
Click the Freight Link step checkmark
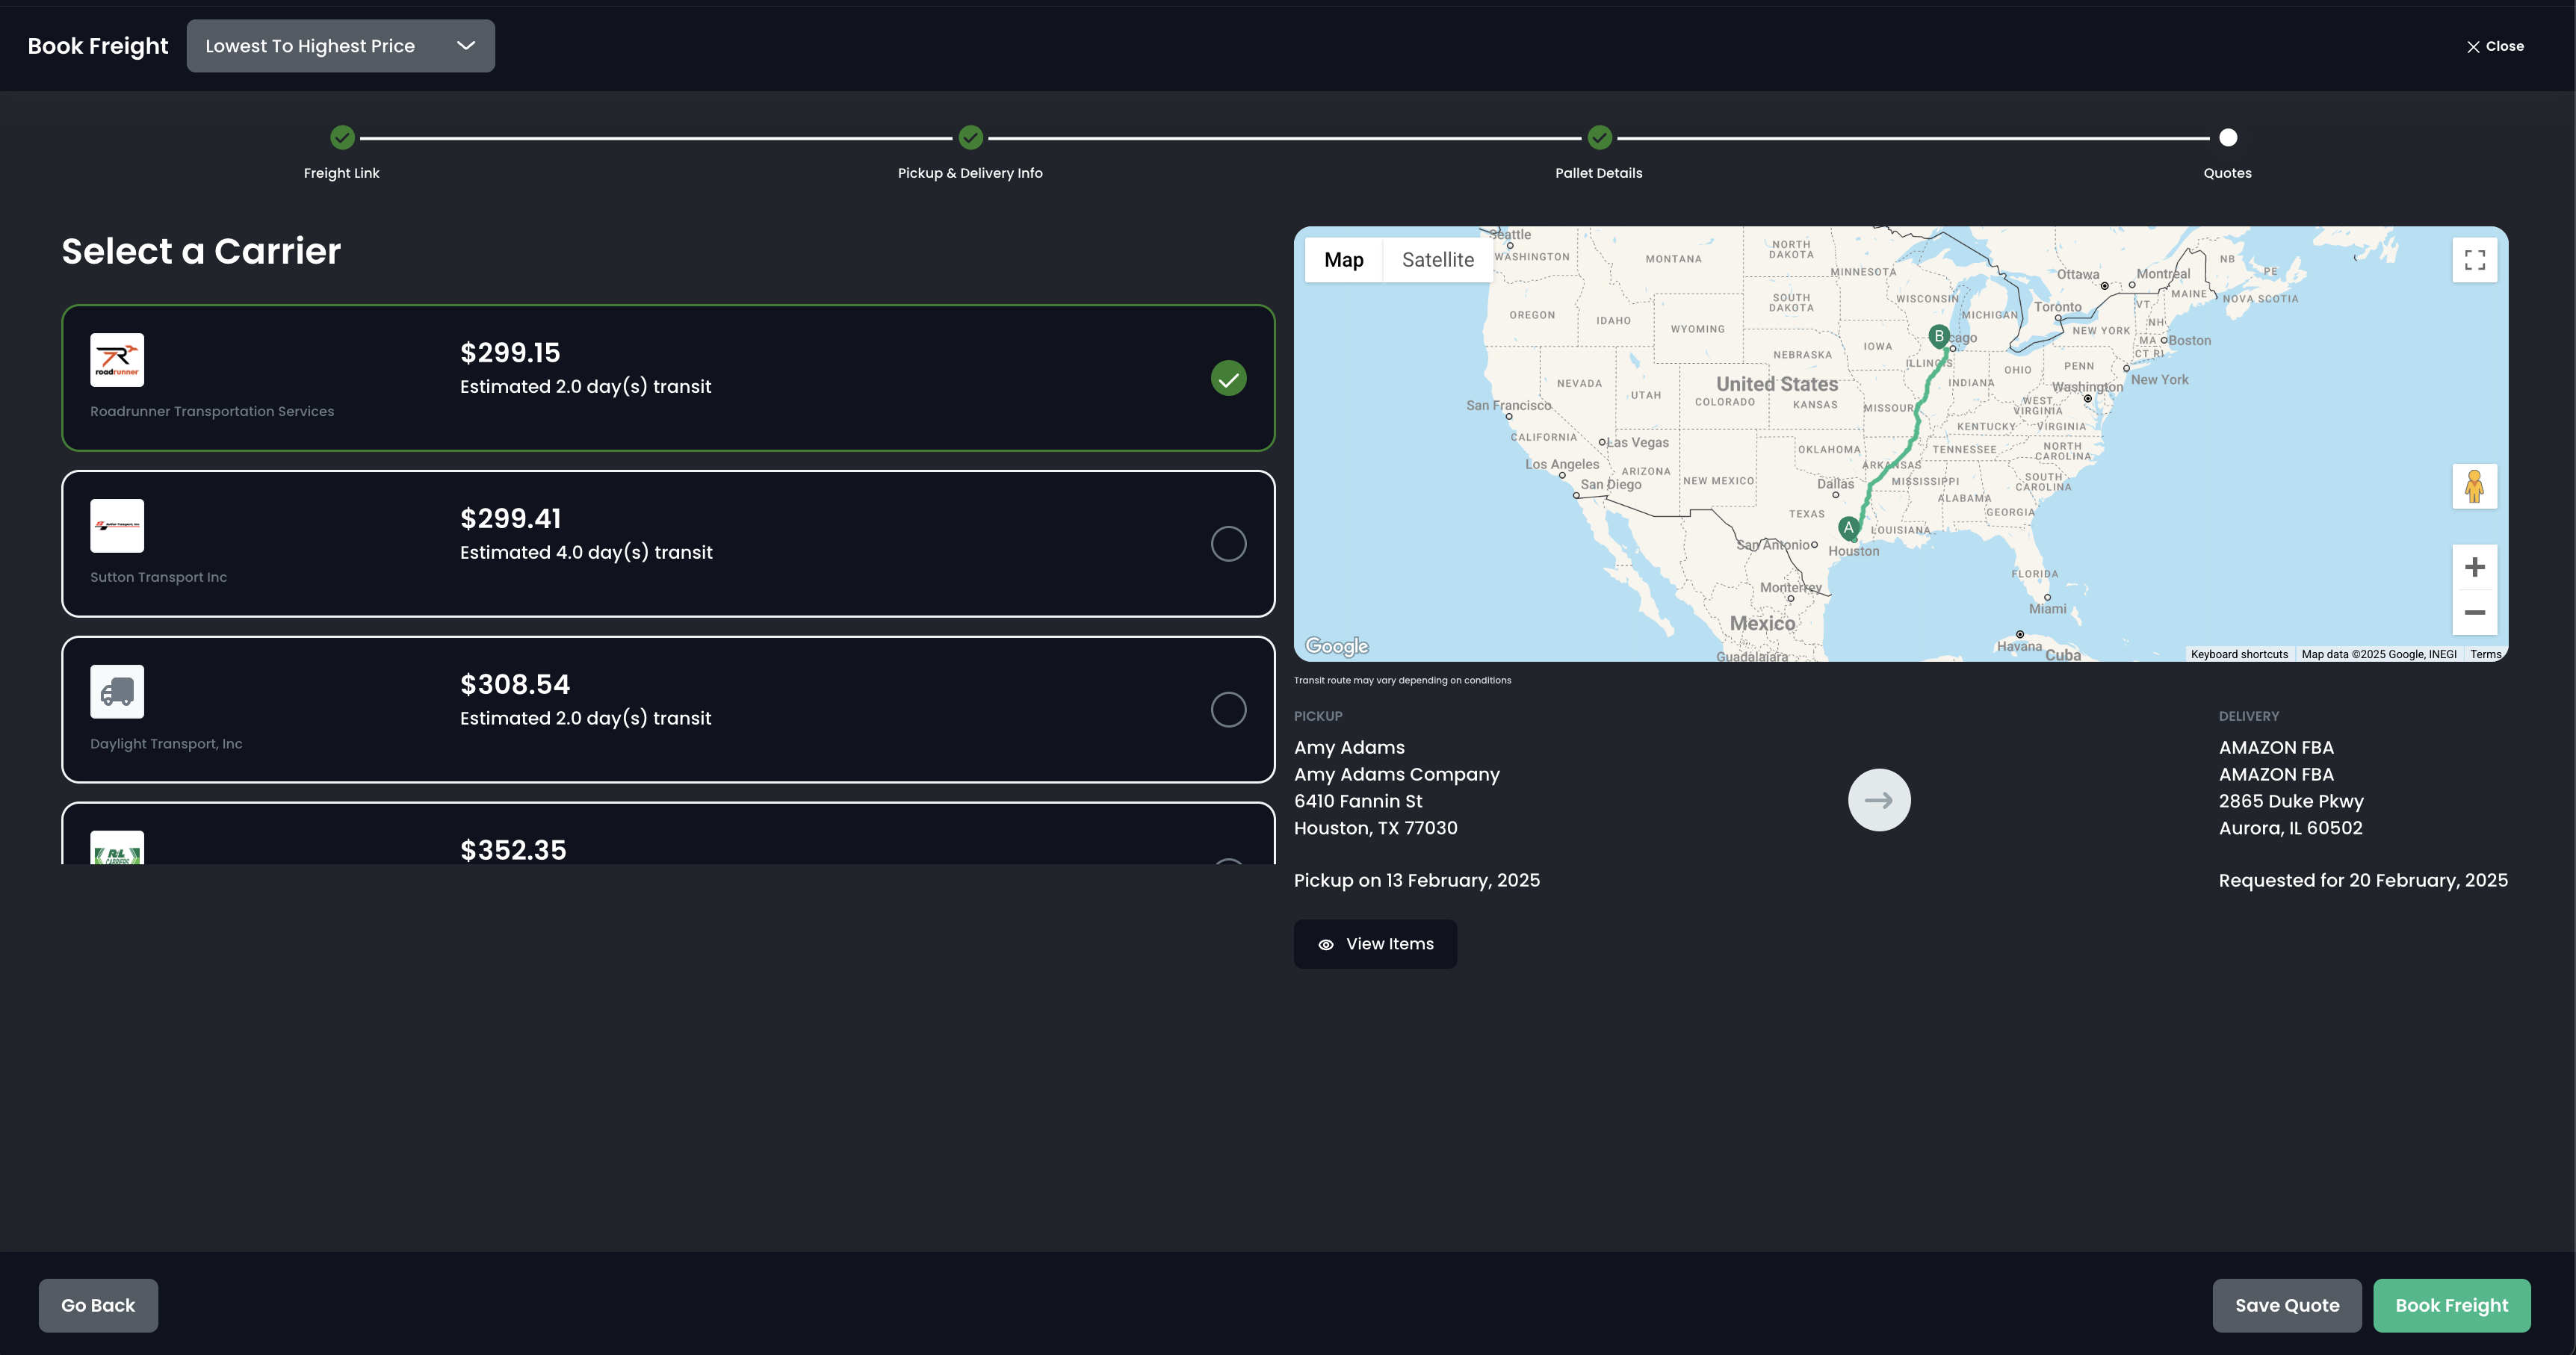click(342, 137)
